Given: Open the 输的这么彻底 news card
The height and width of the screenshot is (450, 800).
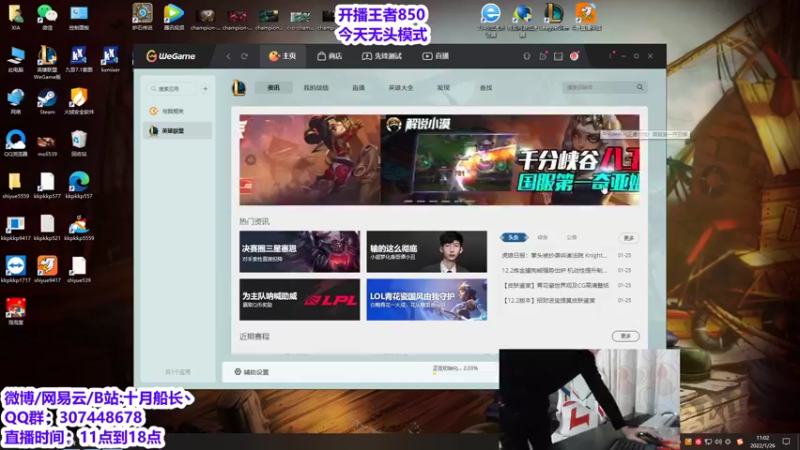Looking at the screenshot, I should [x=427, y=252].
